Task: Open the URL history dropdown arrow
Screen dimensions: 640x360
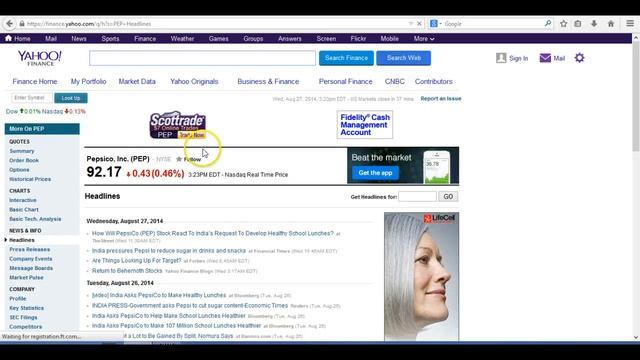Action: 411,24
